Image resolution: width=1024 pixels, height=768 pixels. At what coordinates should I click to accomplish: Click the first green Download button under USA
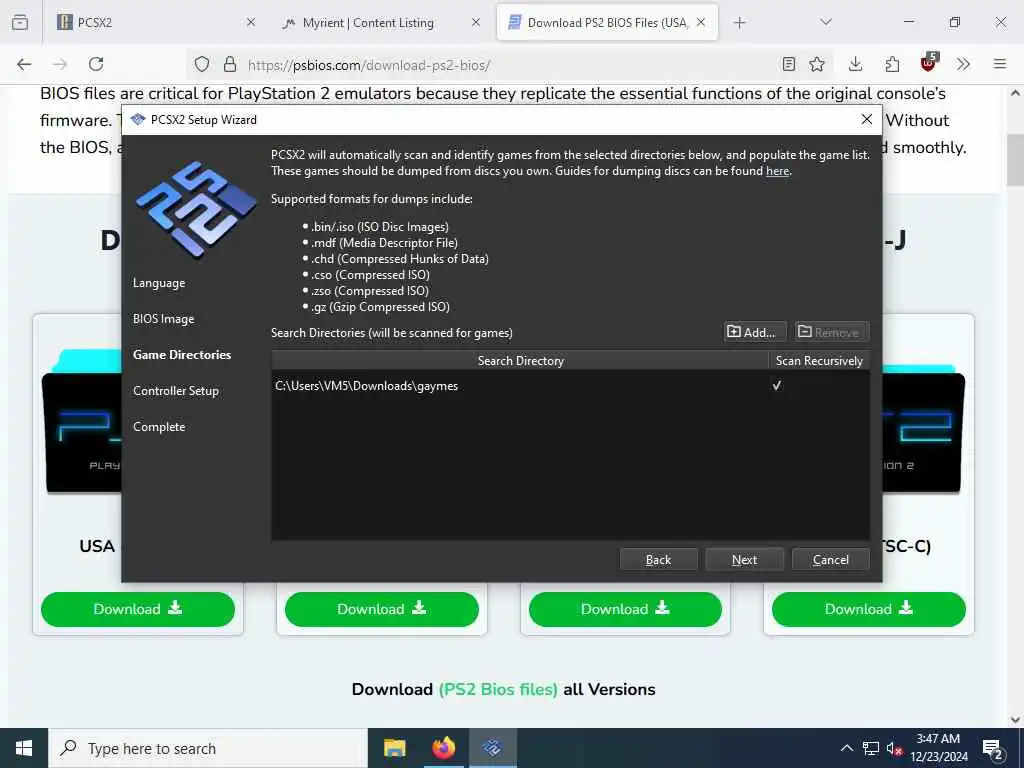(138, 609)
